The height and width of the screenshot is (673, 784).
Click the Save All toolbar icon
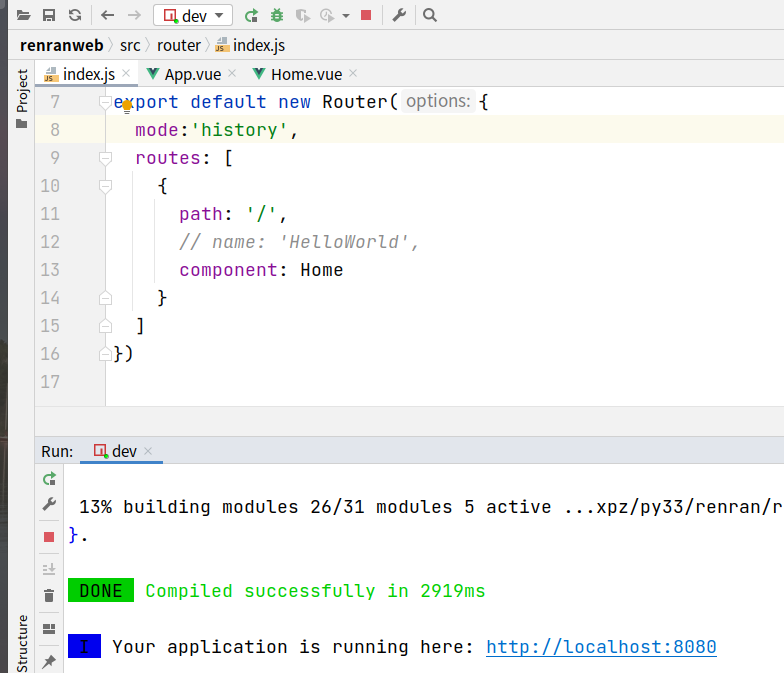point(49,15)
